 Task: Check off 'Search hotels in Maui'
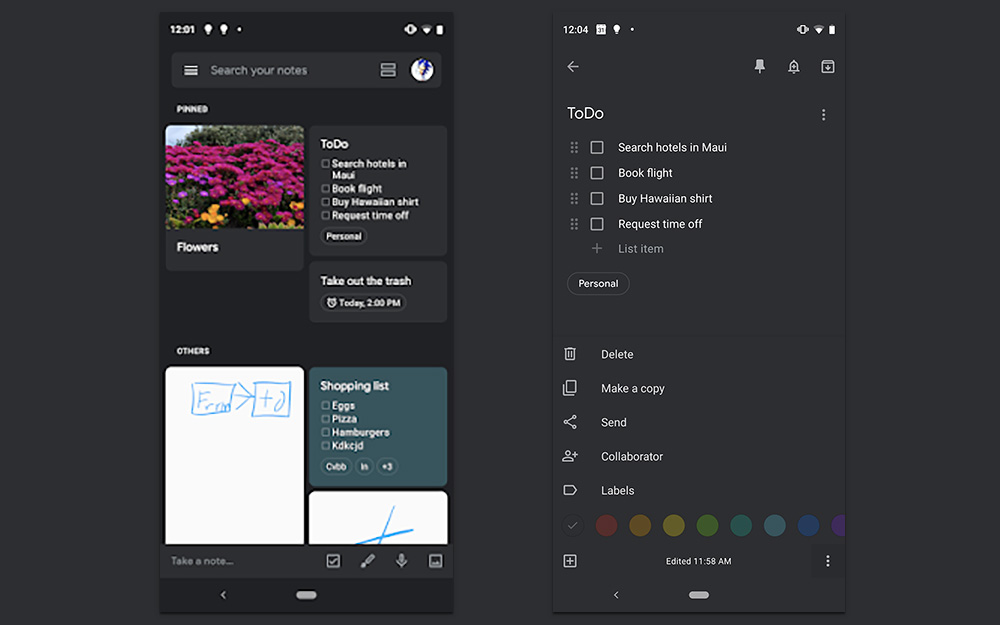597,147
